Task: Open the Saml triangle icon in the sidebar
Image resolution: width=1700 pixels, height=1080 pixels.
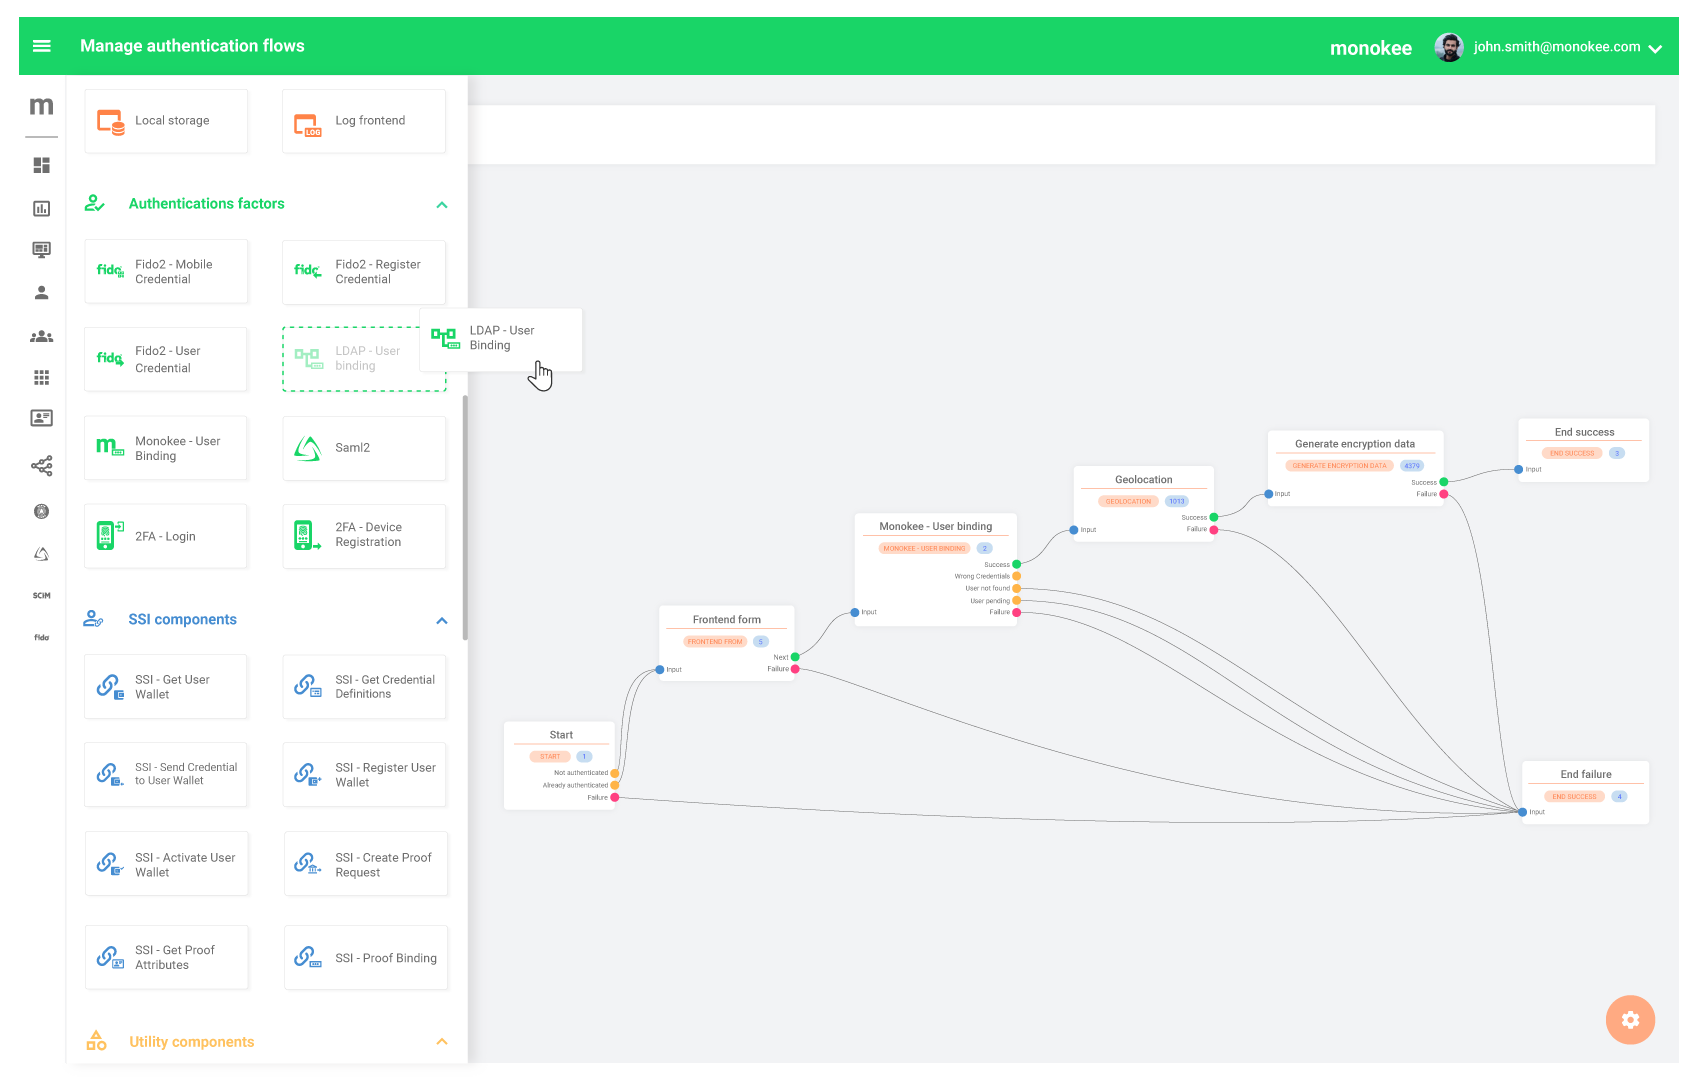Action: 42,554
